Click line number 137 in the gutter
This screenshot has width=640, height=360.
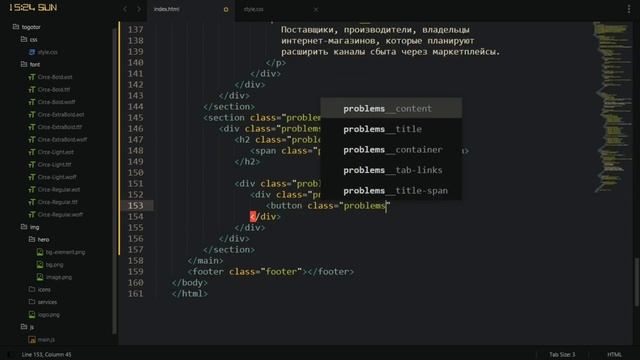[x=136, y=29]
